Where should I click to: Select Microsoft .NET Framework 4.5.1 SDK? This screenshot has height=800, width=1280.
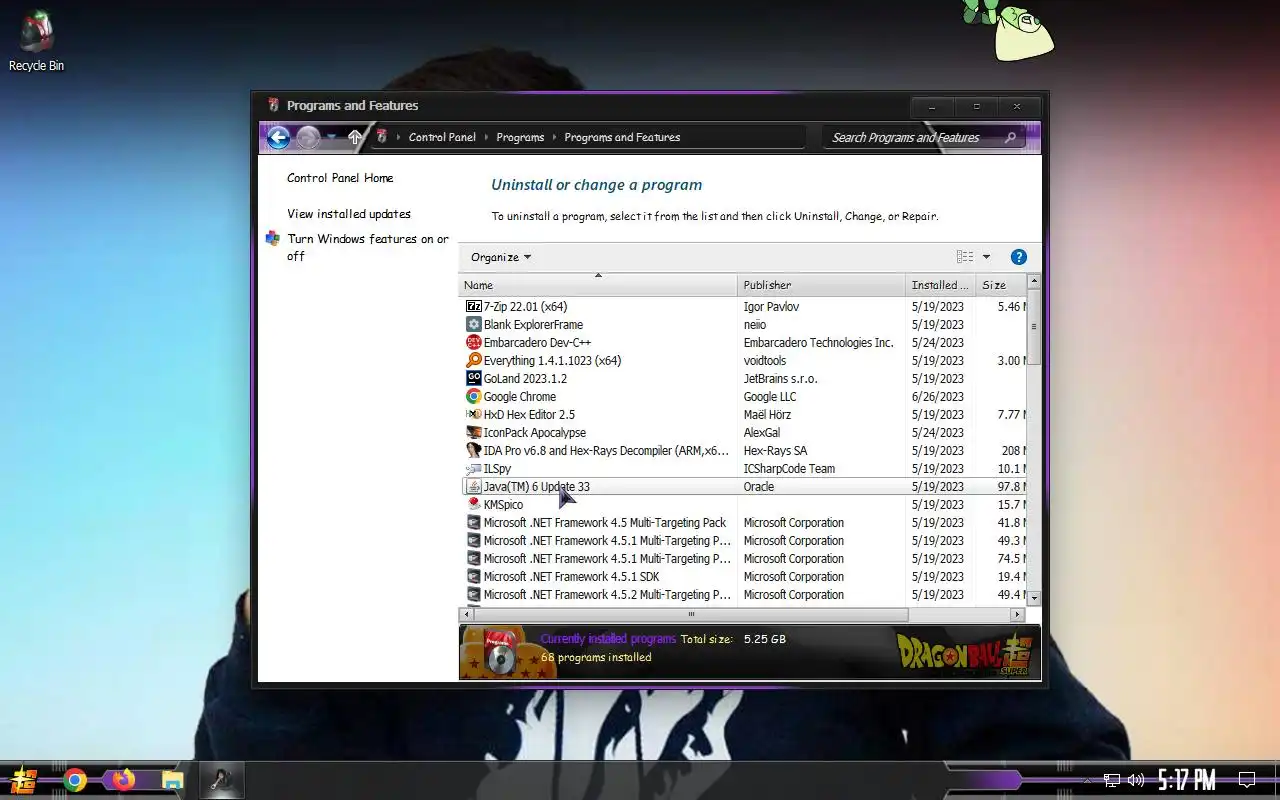pyautogui.click(x=743, y=577)
